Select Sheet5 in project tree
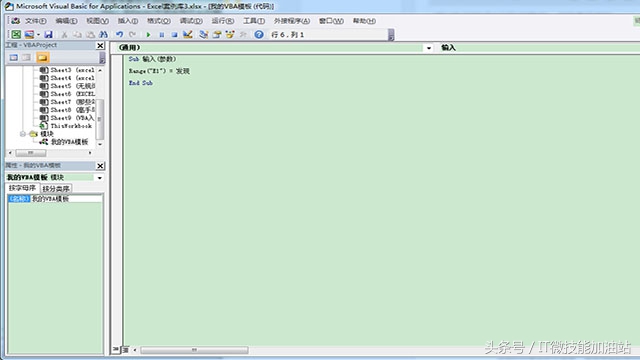640x360 pixels. (x=67, y=86)
